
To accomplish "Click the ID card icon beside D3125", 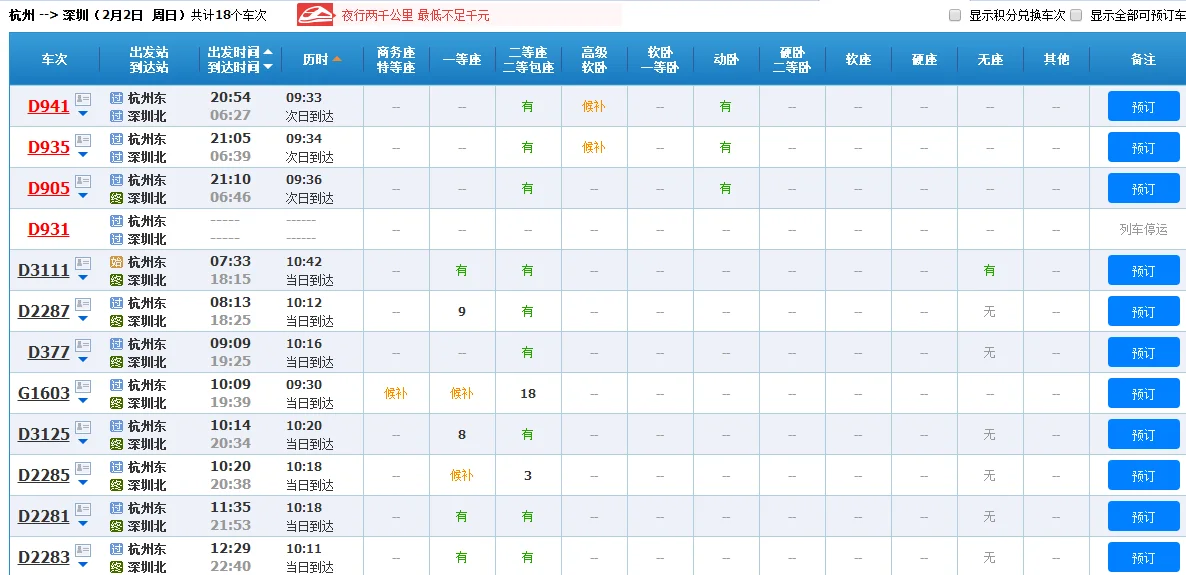I will (x=82, y=427).
